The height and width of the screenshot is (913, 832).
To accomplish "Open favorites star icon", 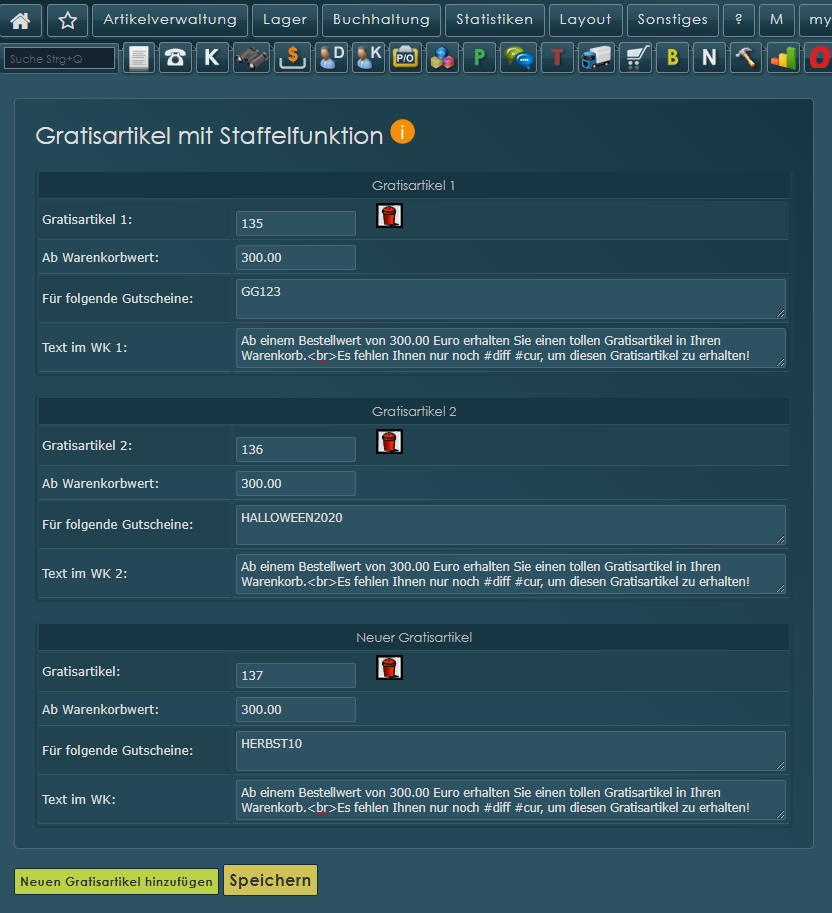I will [68, 20].
